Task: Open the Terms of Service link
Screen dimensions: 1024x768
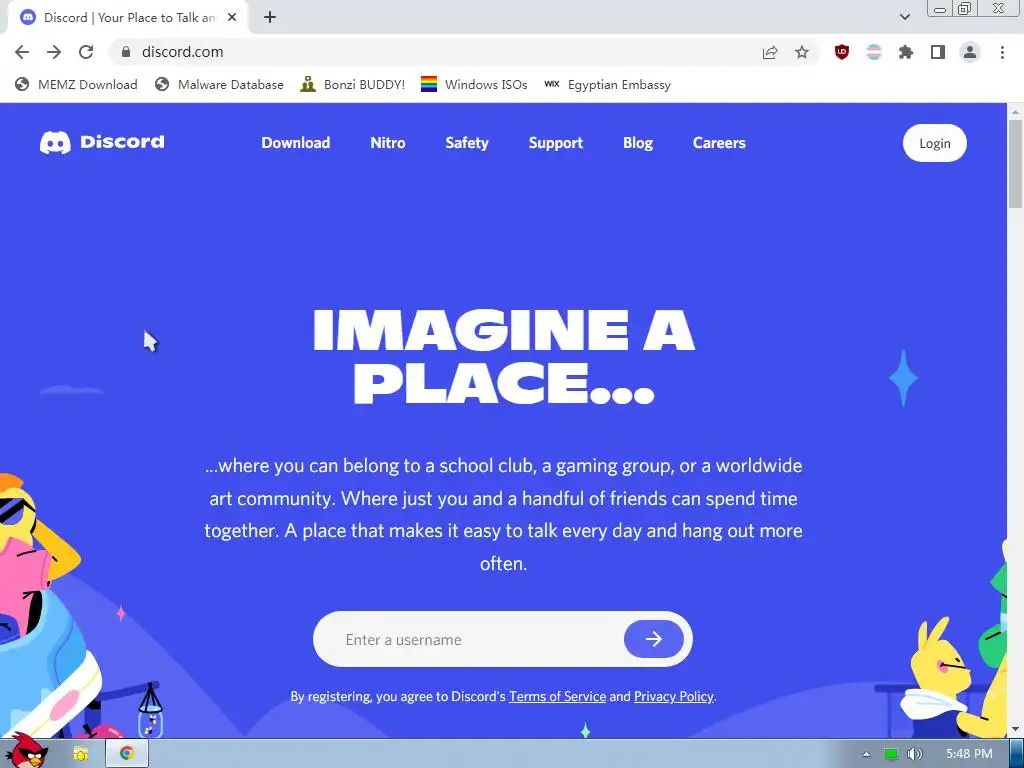Action: (x=558, y=697)
